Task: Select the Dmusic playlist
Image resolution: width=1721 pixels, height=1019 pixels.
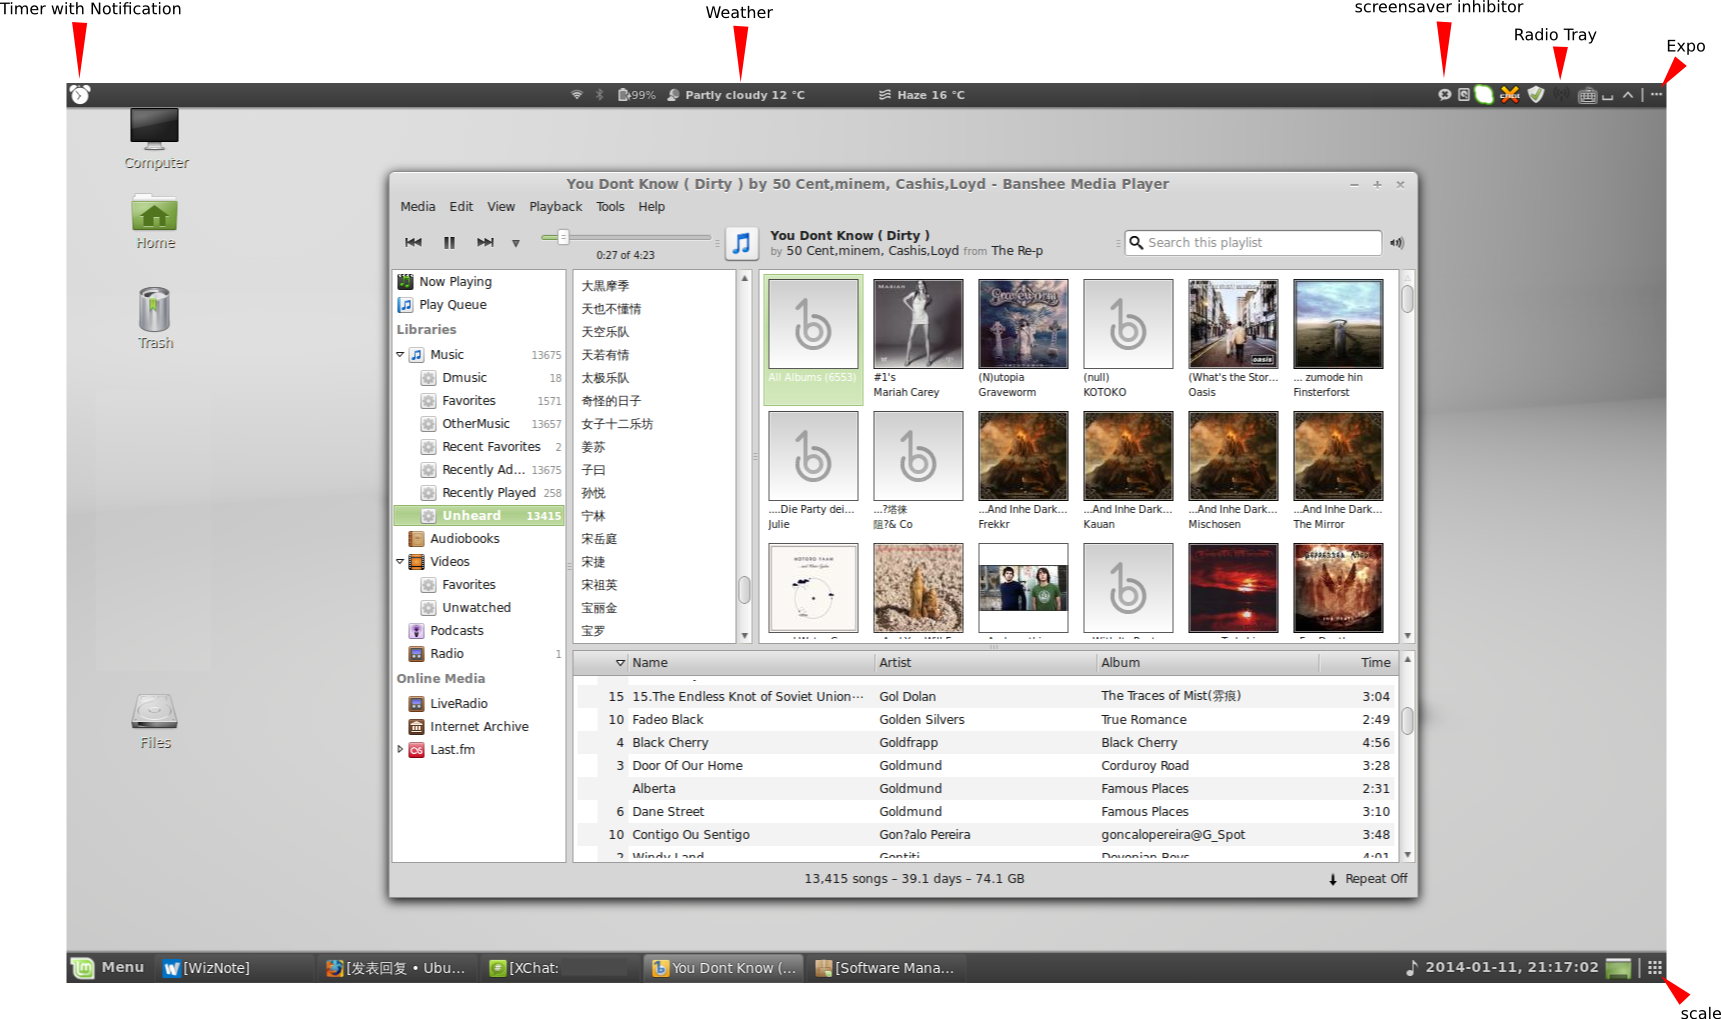Action: point(479,378)
